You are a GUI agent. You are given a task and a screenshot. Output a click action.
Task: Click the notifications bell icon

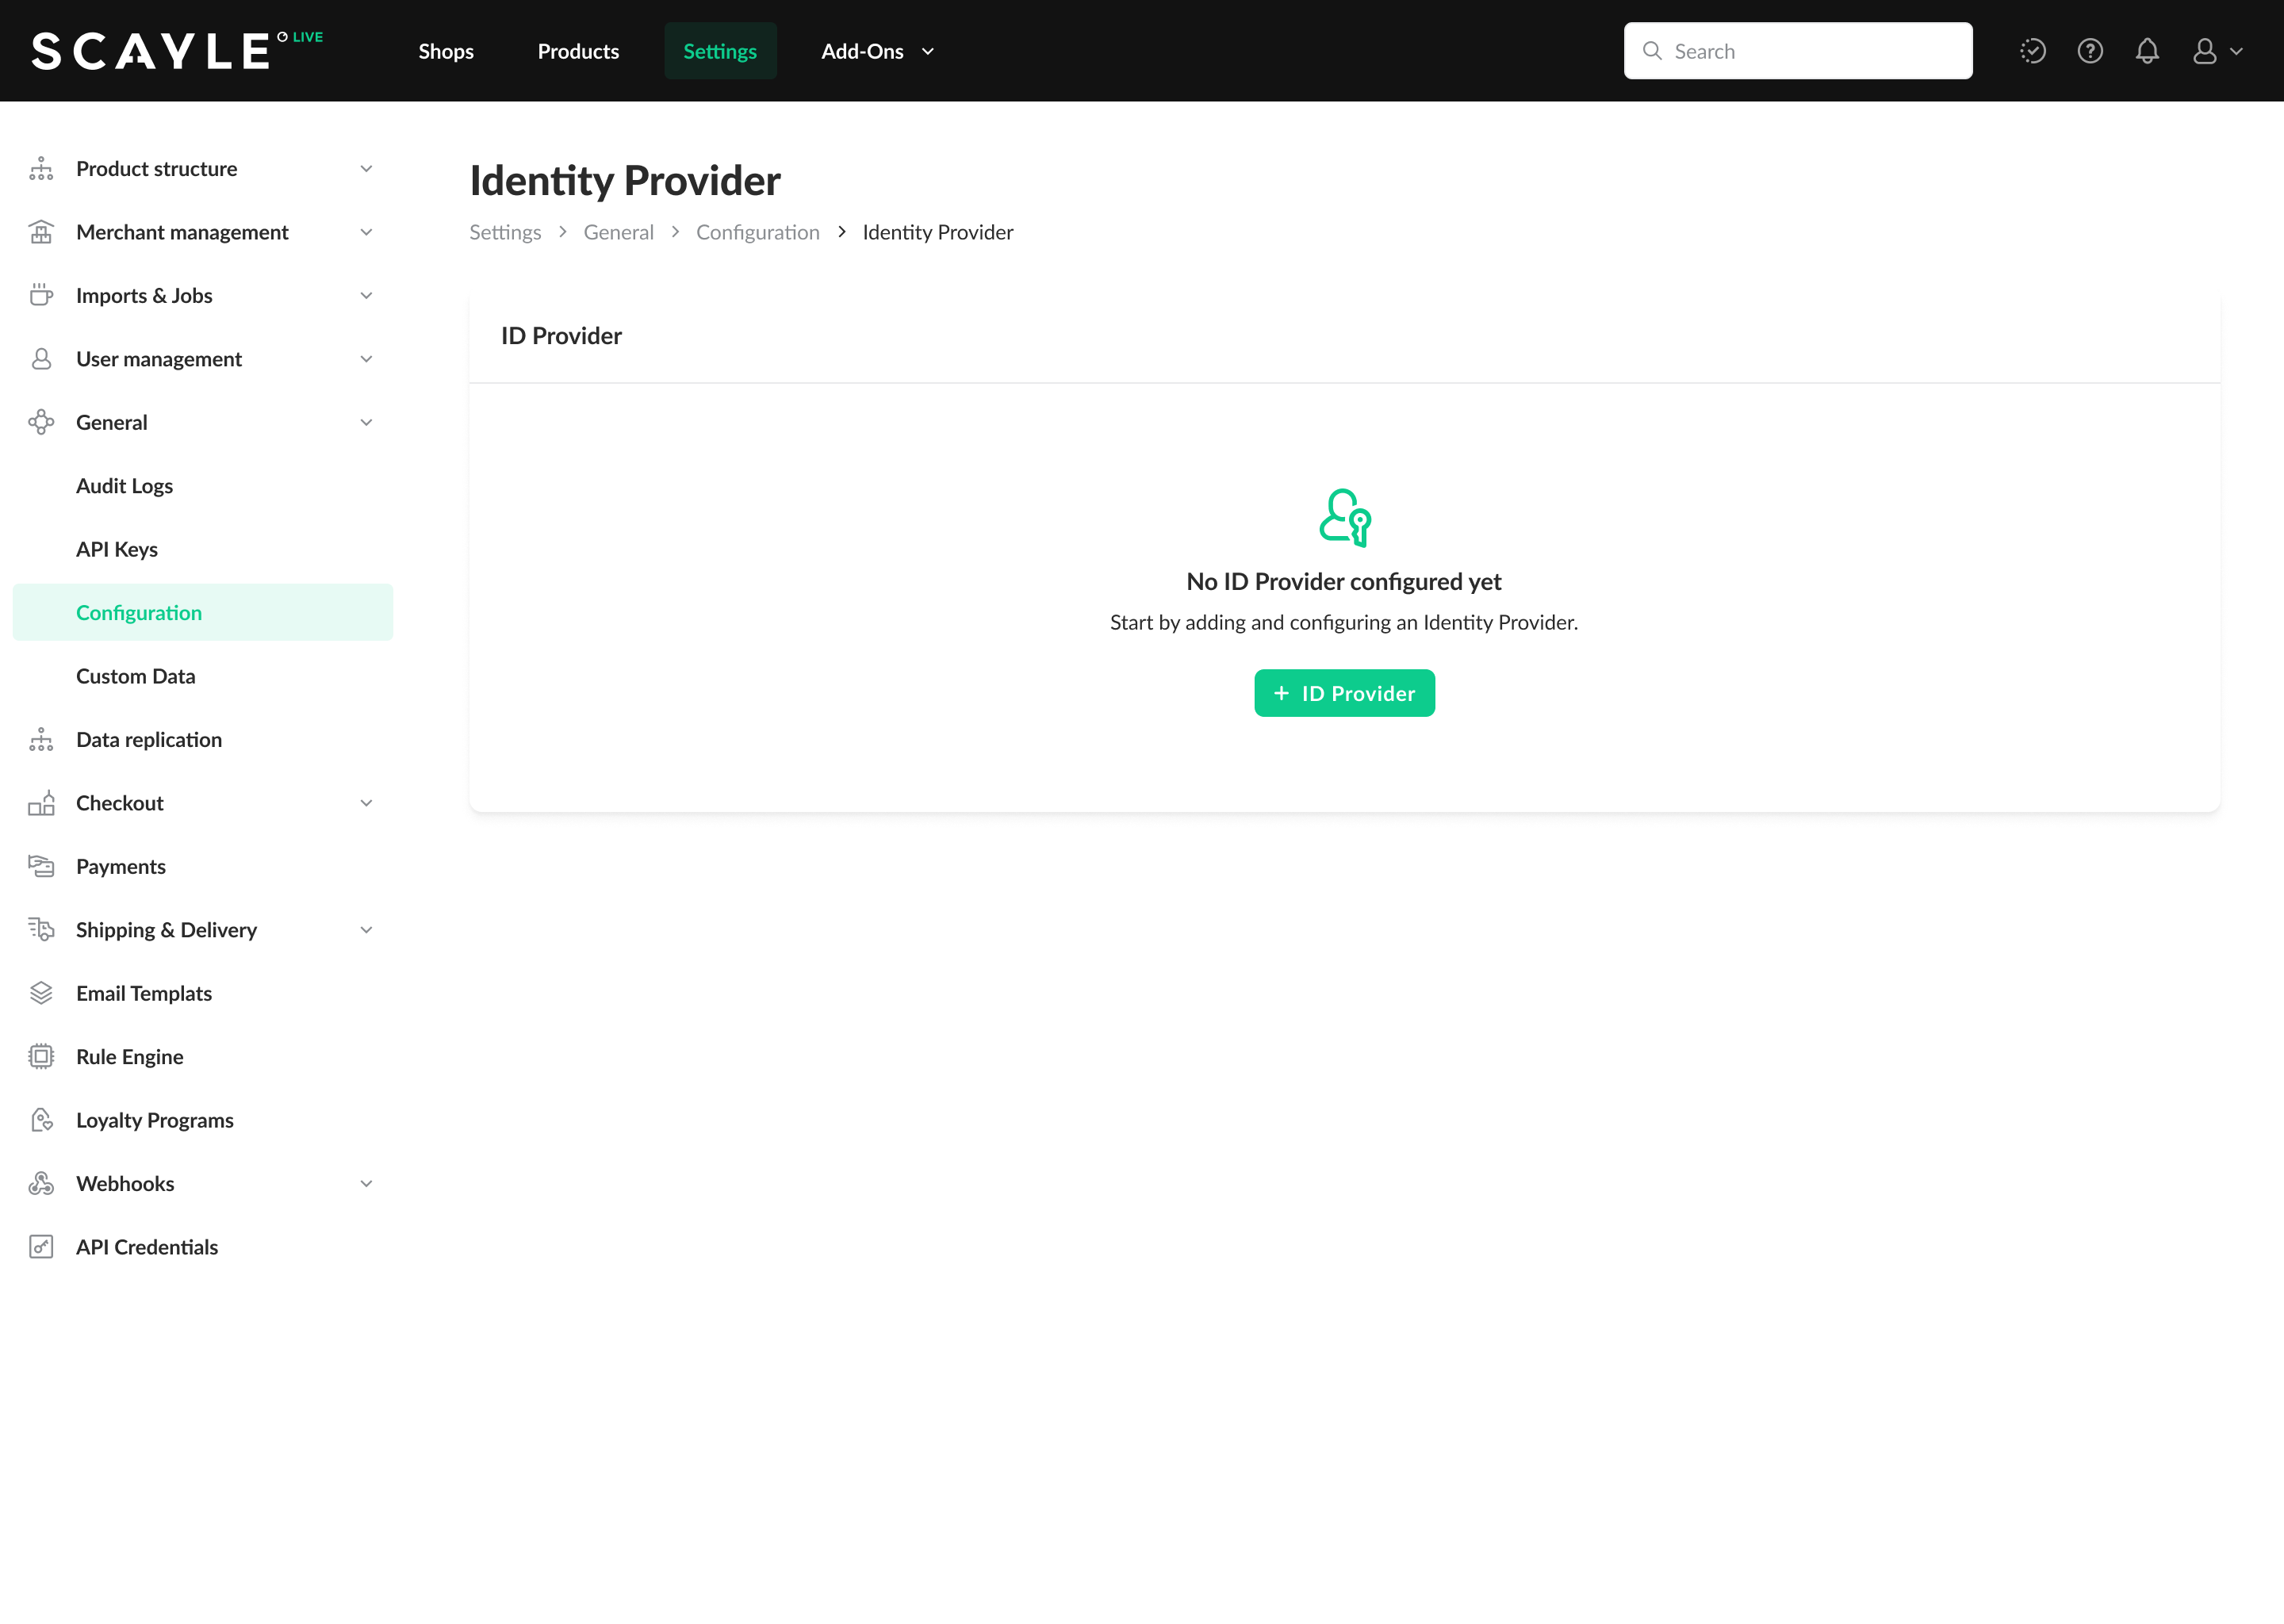2147,51
